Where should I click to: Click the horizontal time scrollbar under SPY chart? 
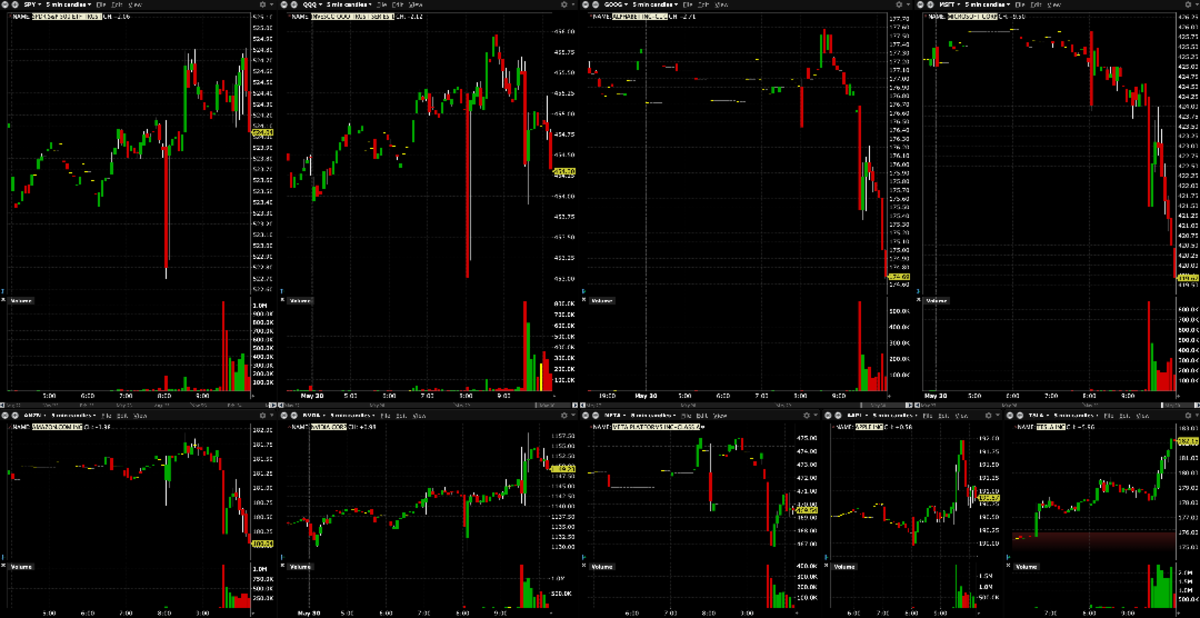point(130,403)
